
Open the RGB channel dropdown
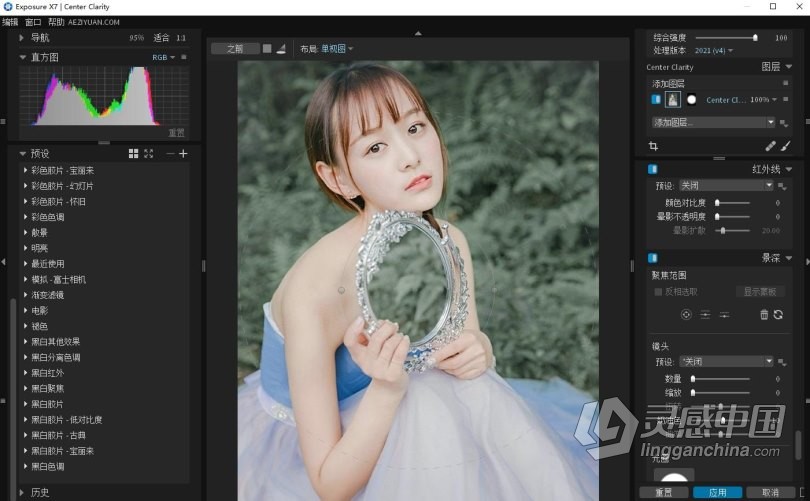[x=163, y=57]
